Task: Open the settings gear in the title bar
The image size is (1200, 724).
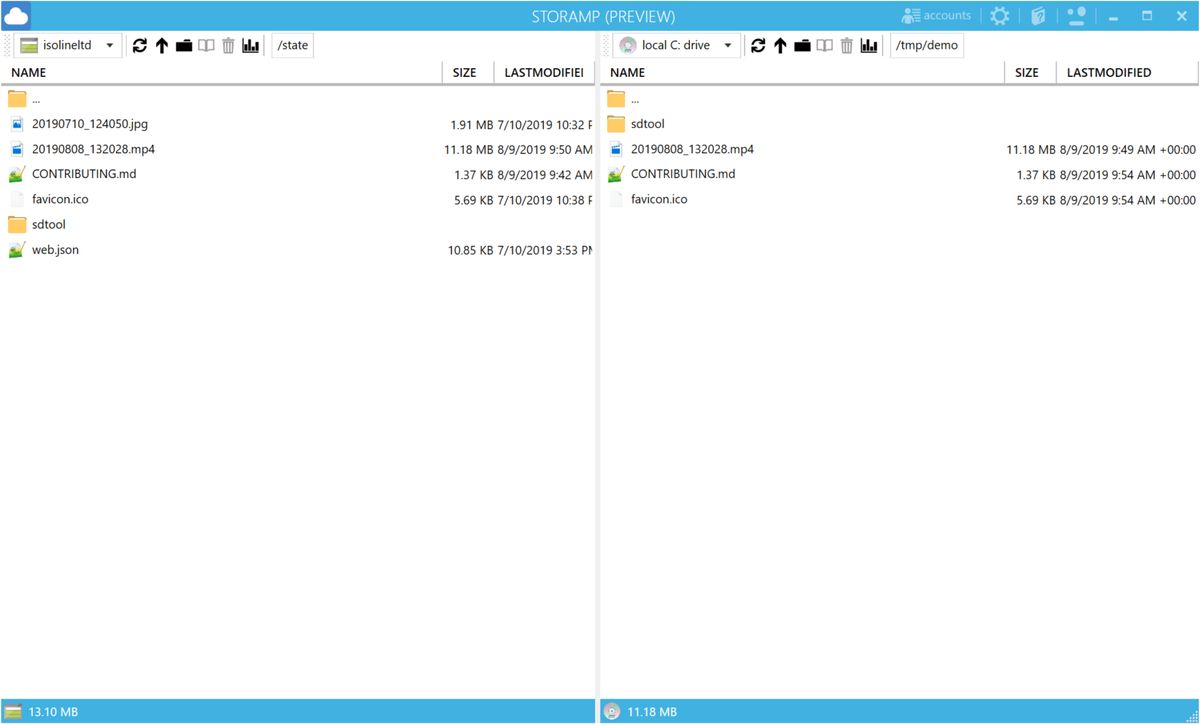Action: click(998, 15)
